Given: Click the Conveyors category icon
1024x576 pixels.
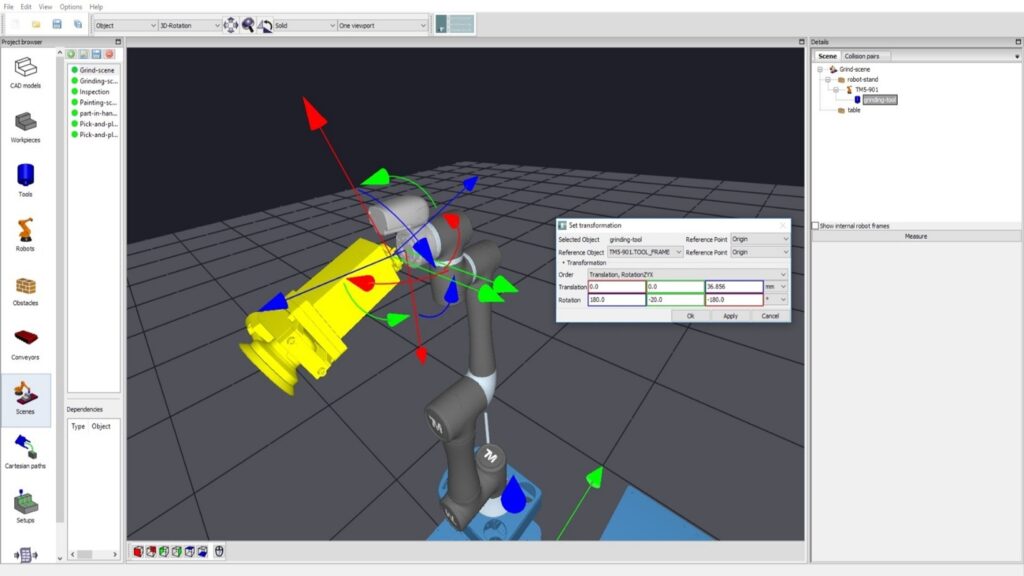Looking at the screenshot, I should (x=25, y=341).
